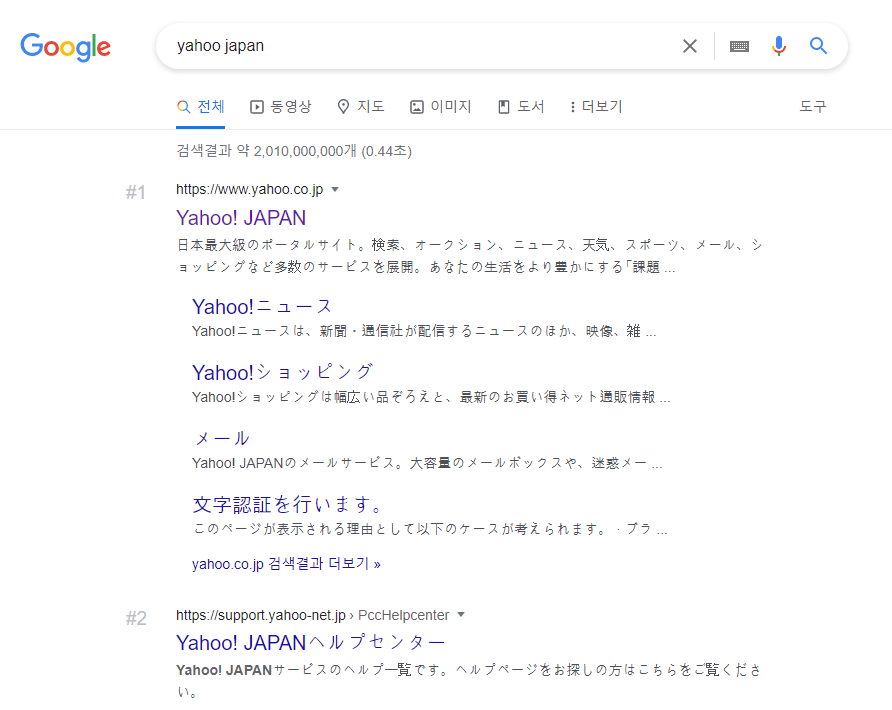Image resolution: width=892 pixels, height=710 pixels.
Task: Switch to the 도서 books tab
Action: (x=521, y=107)
